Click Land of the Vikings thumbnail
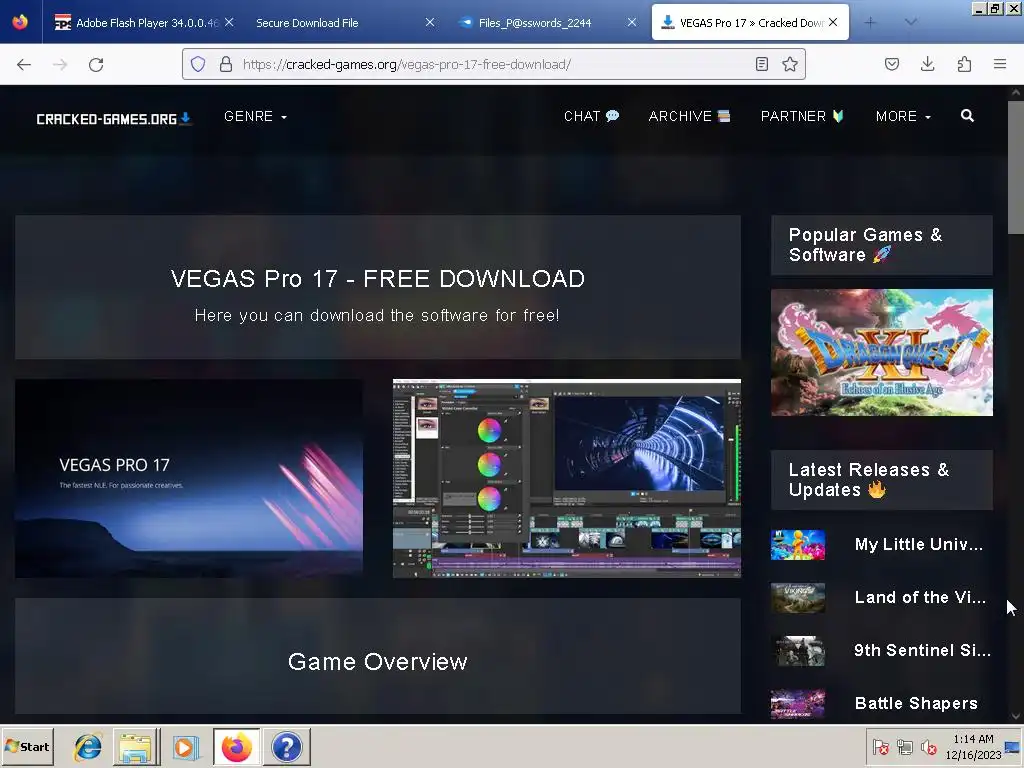Screen dimensions: 1024x768 pyautogui.click(x=797, y=598)
